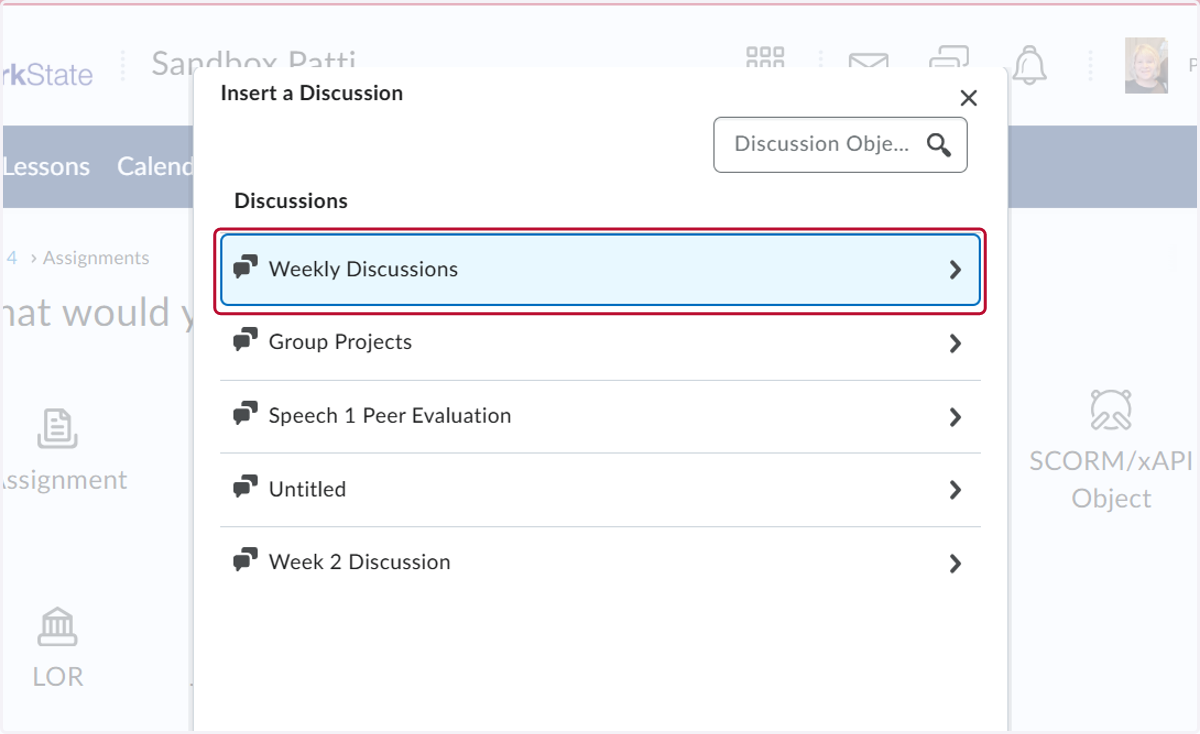1200x734 pixels.
Task: Select the Week 2 Discussion forum
Action: (600, 563)
